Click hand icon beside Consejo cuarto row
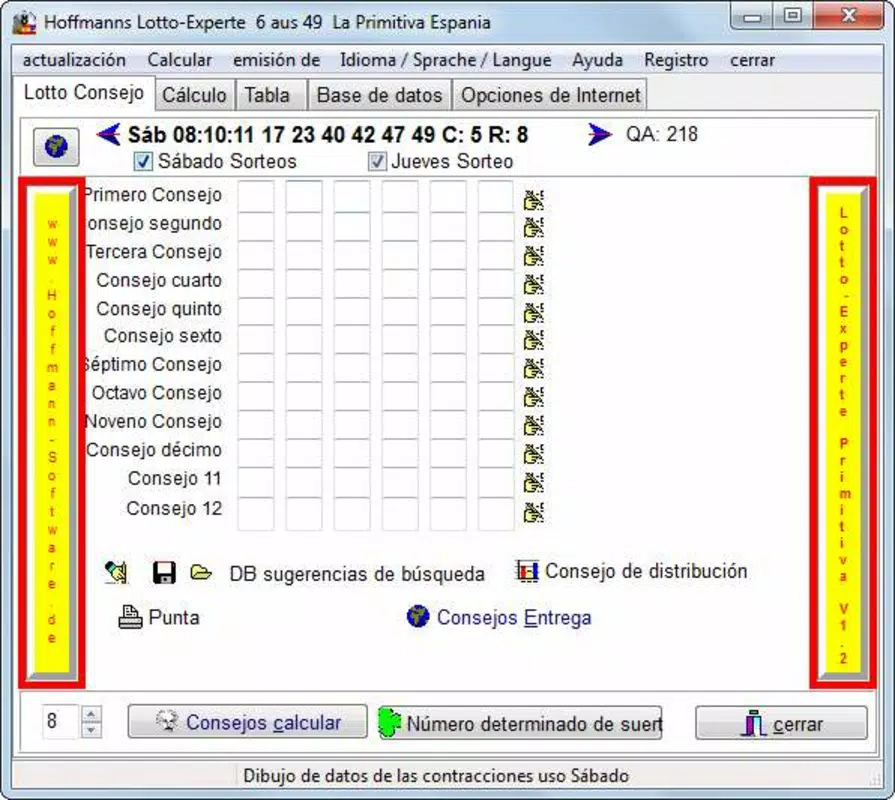 [533, 284]
